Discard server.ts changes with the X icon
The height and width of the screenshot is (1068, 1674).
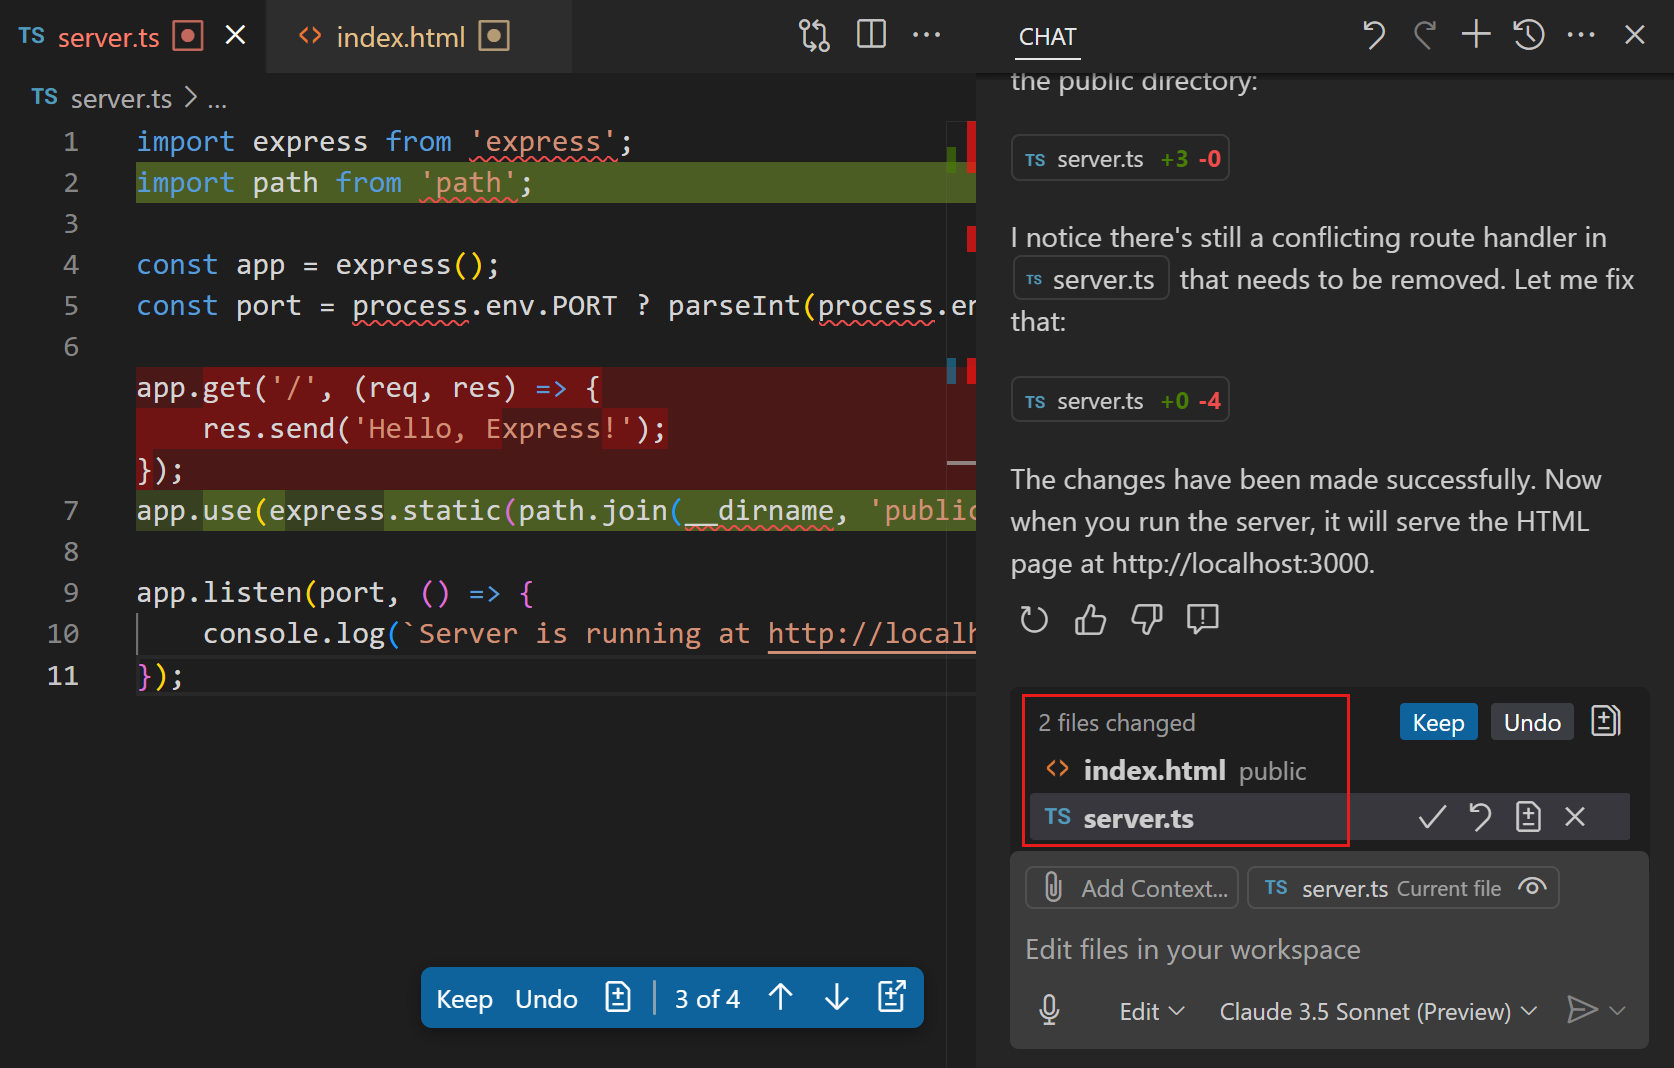[1575, 817]
